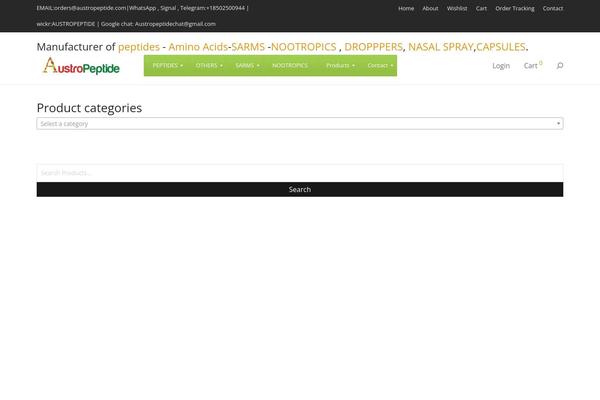
Task: Click the NASAL SPRAY link in tagline
Action: pos(441,47)
